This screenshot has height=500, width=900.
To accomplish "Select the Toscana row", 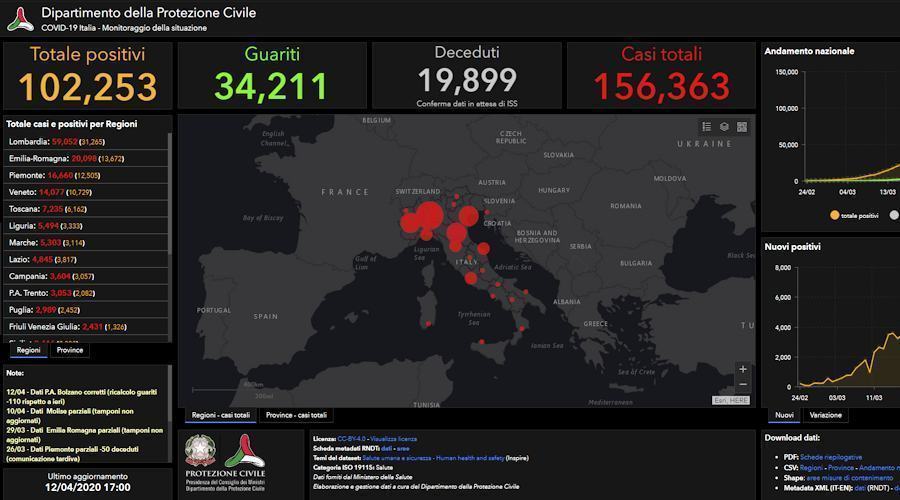I will click(86, 209).
